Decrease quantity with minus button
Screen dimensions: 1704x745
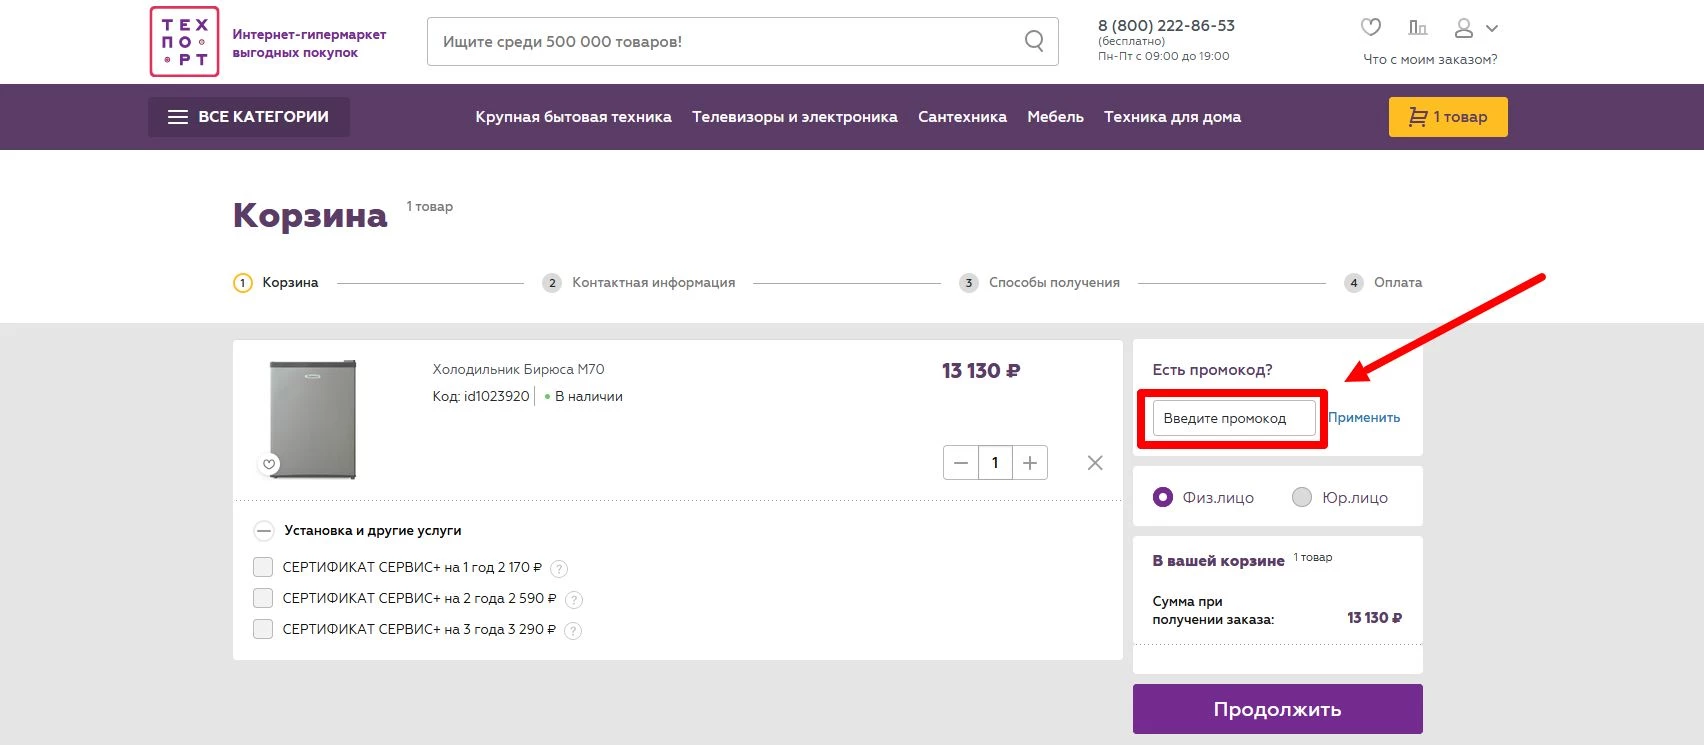(960, 463)
